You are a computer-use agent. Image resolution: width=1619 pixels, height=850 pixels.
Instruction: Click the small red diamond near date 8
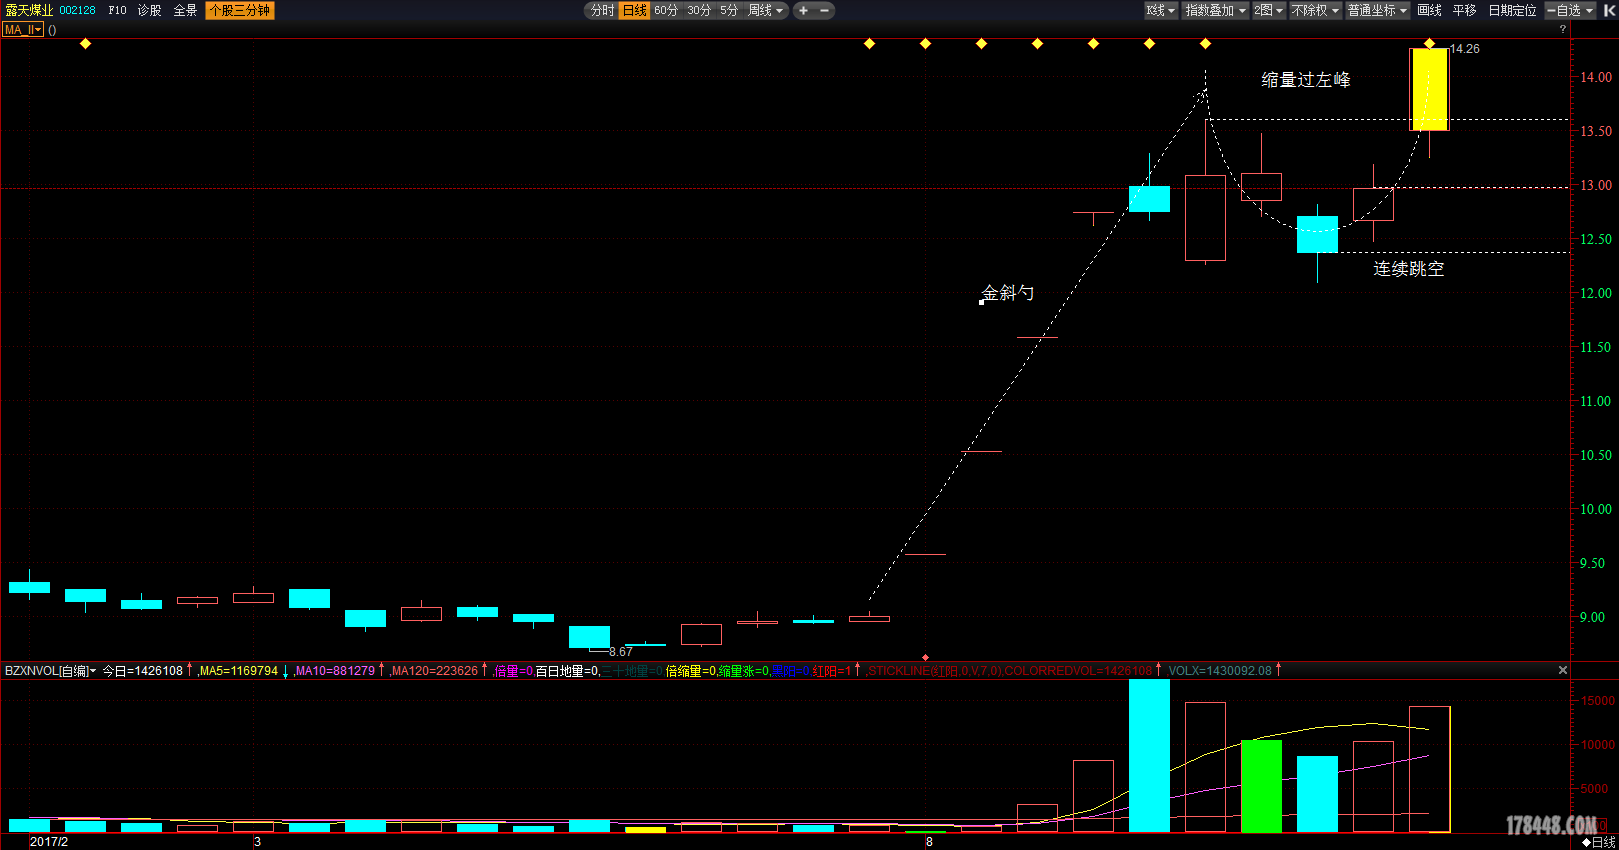click(925, 657)
